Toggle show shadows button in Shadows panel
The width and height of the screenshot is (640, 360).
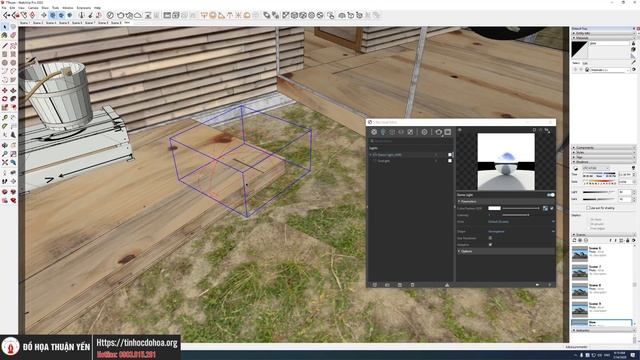pos(576,168)
